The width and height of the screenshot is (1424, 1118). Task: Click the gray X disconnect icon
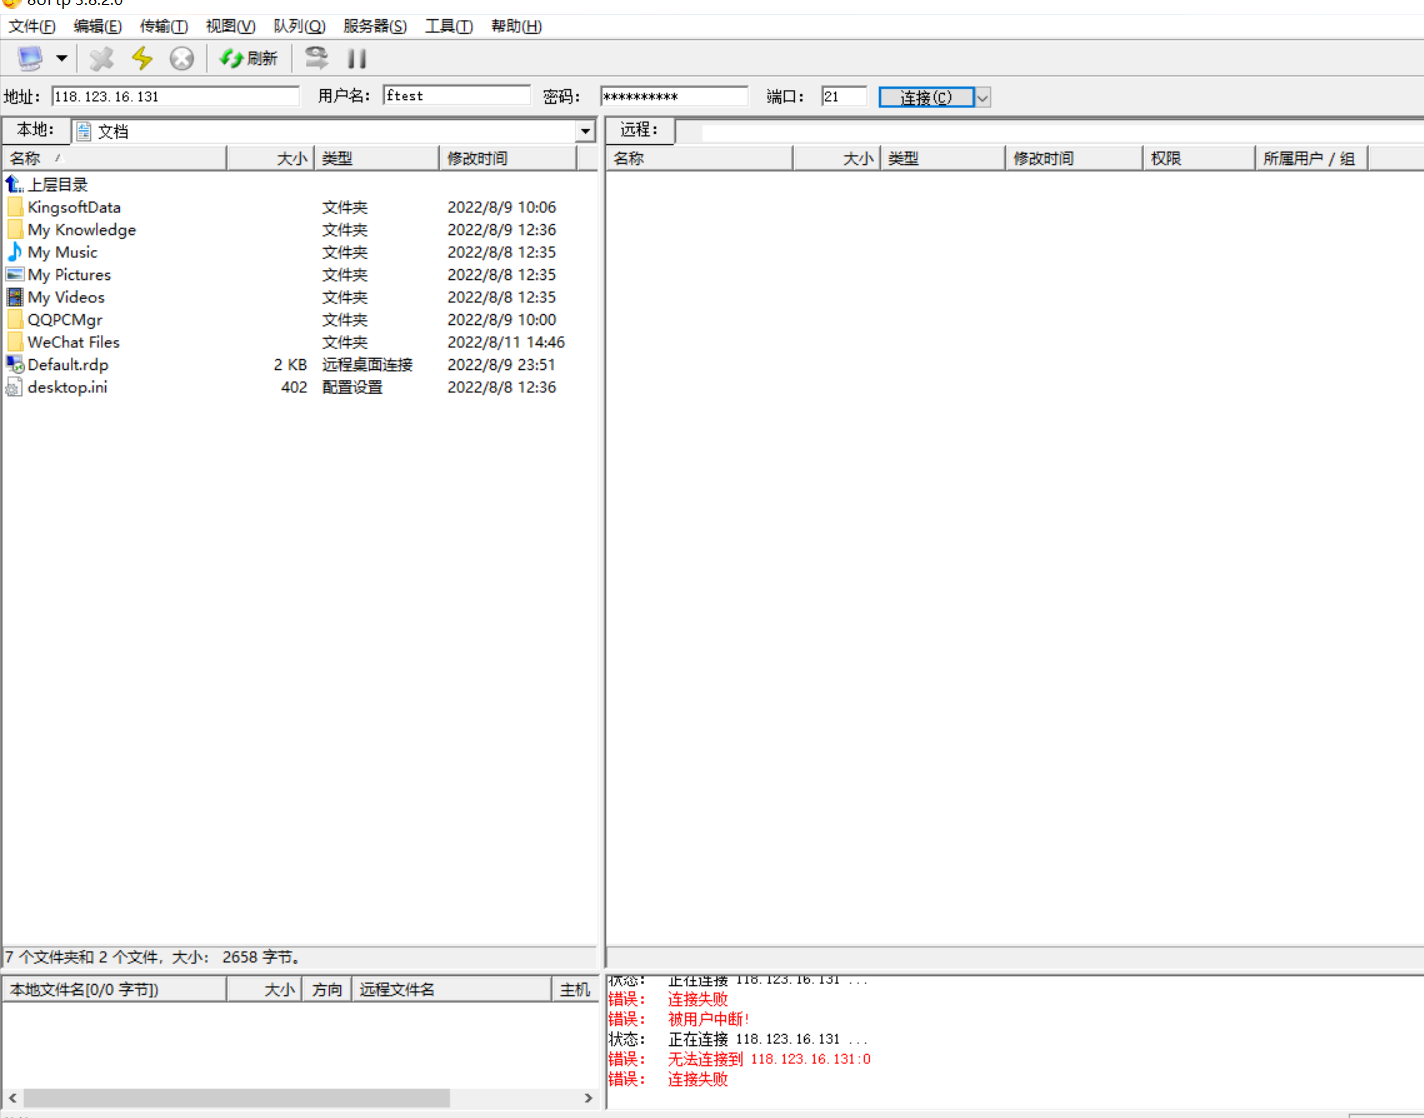[x=101, y=59]
